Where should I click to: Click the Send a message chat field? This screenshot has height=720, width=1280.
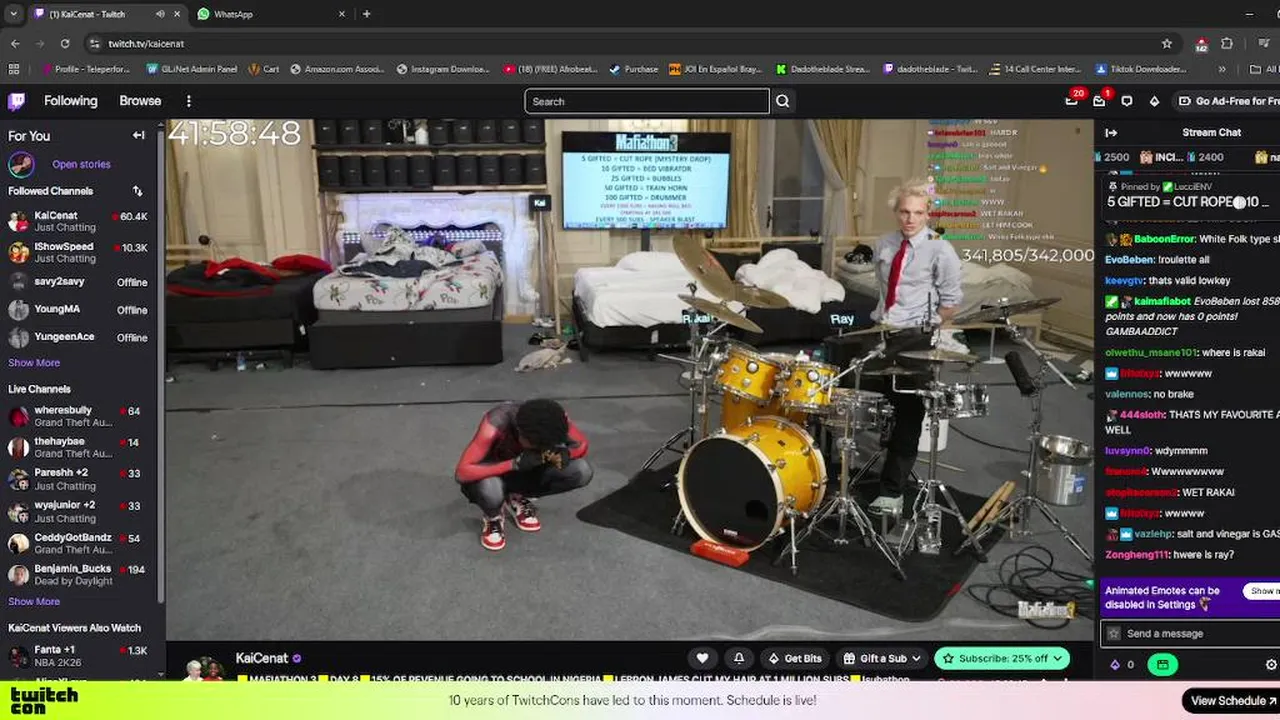click(x=1190, y=633)
